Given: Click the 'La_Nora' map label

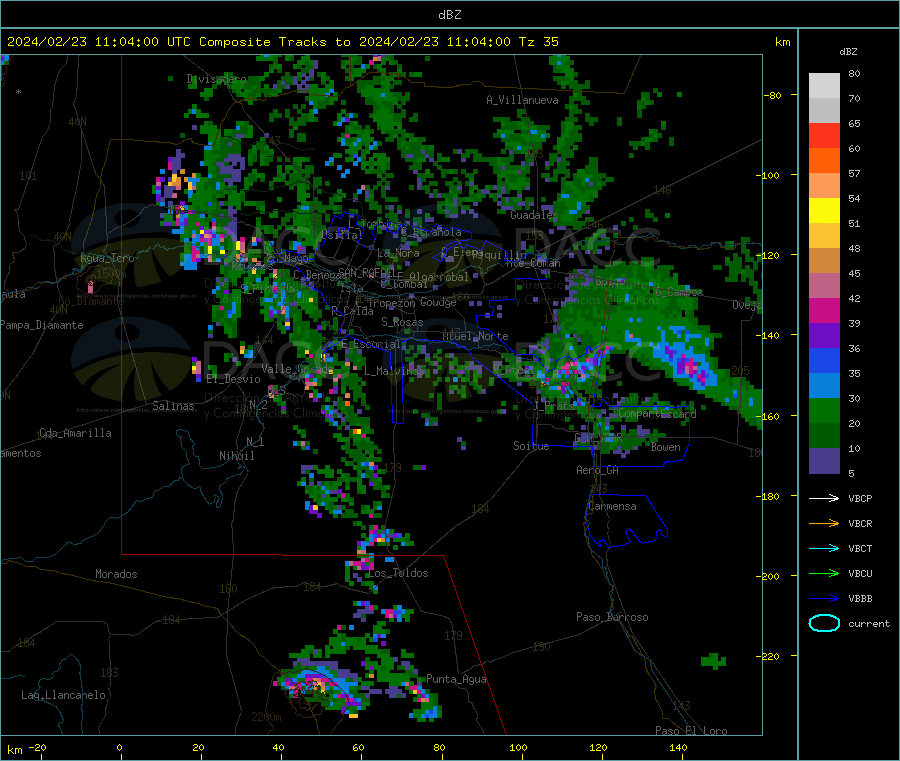Looking at the screenshot, I should [398, 253].
